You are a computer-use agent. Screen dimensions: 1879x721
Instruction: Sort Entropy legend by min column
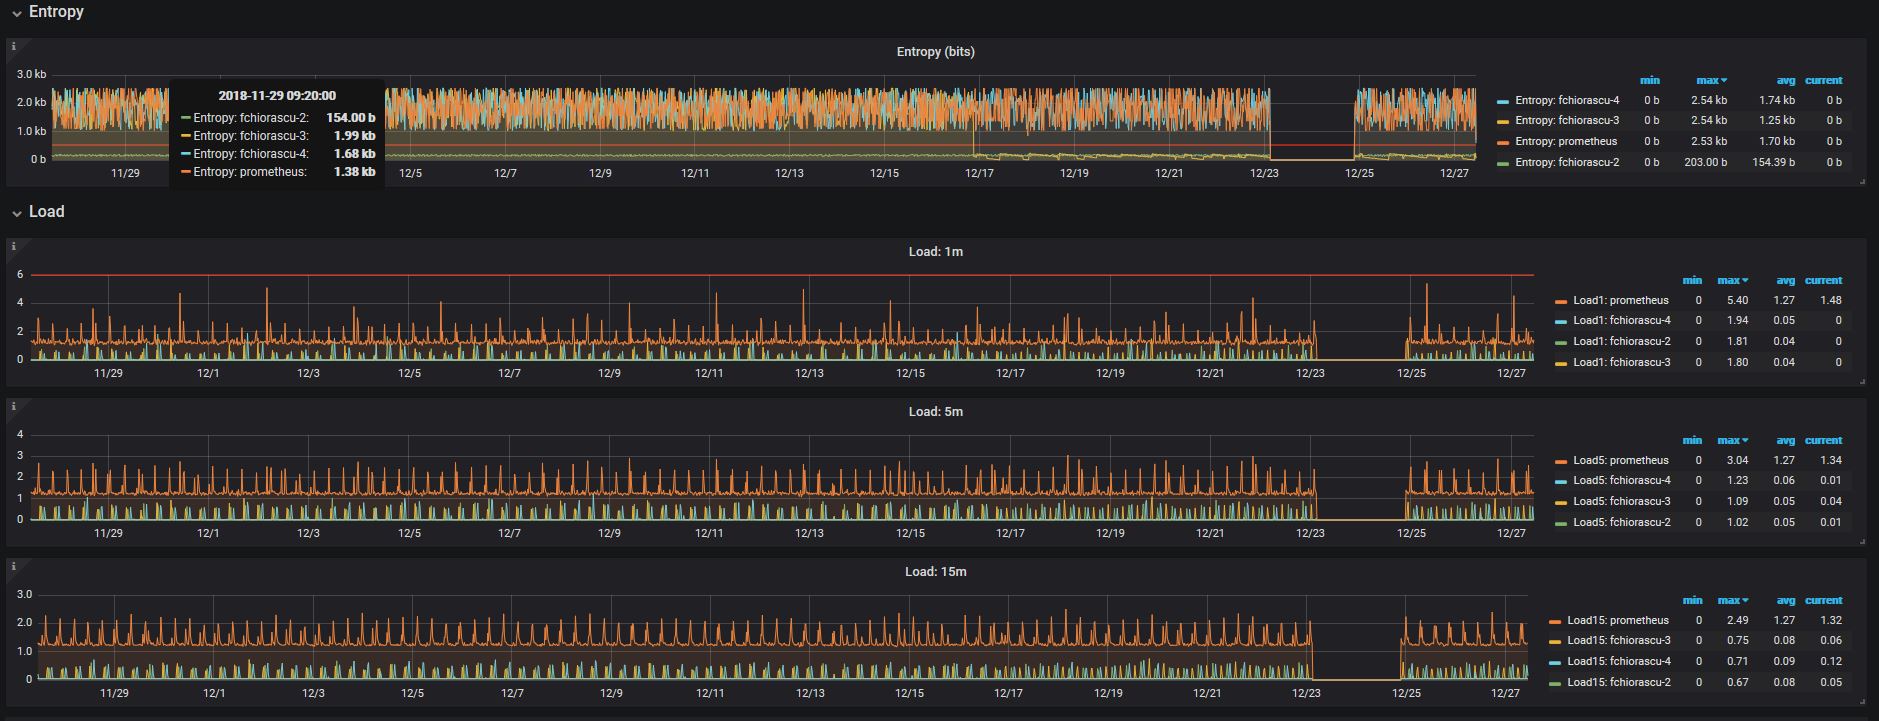coord(1650,80)
